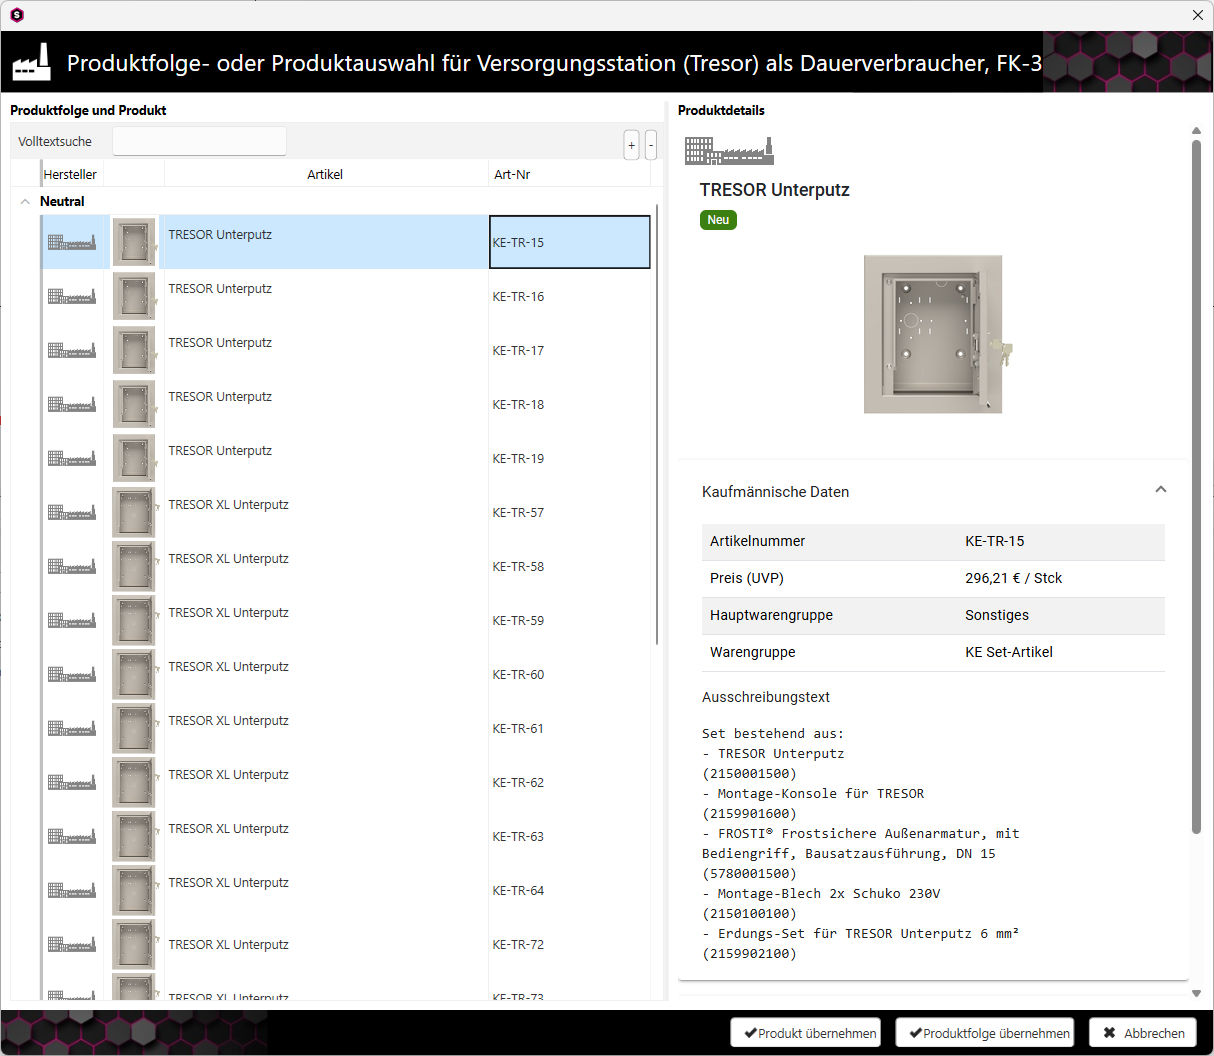This screenshot has height=1056, width=1214.
Task: Click the manufacturer logo in Produktdetails
Action: tap(729, 150)
